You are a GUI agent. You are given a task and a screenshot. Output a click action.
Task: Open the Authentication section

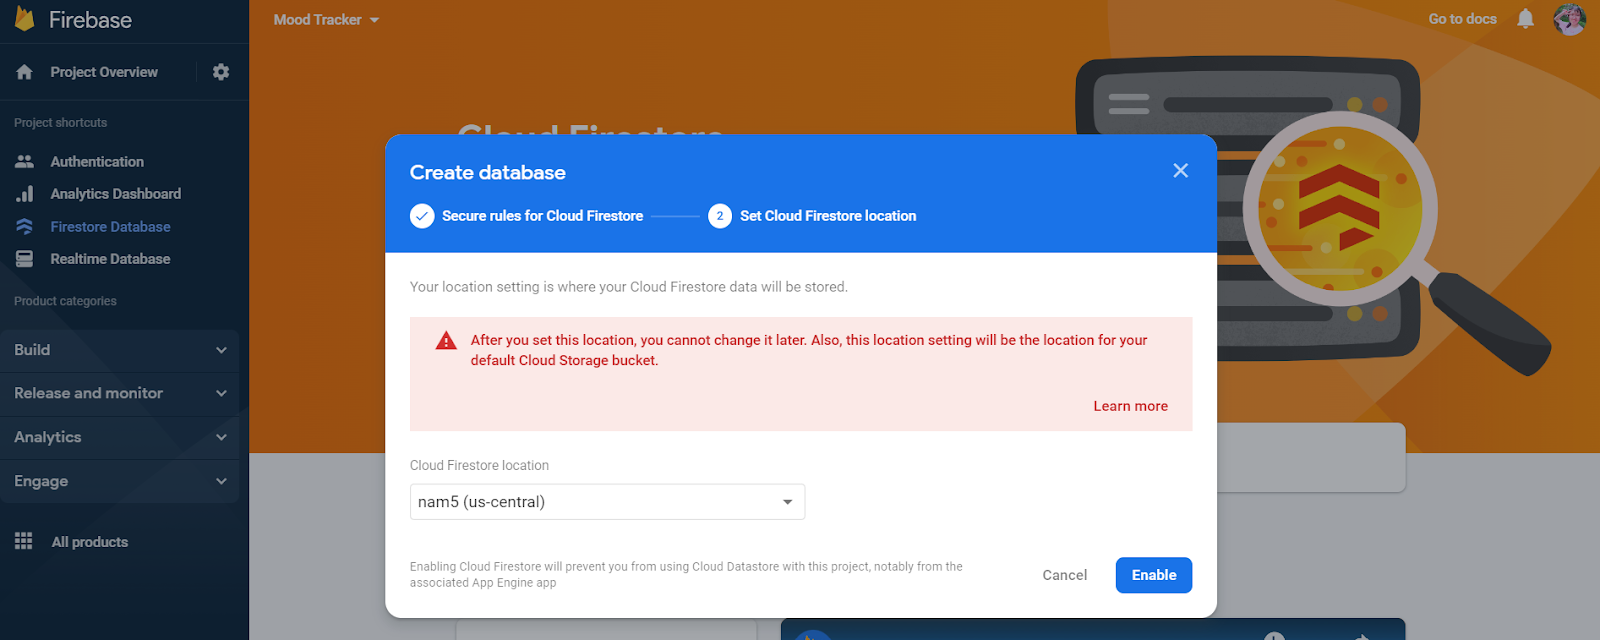pyautogui.click(x=96, y=160)
